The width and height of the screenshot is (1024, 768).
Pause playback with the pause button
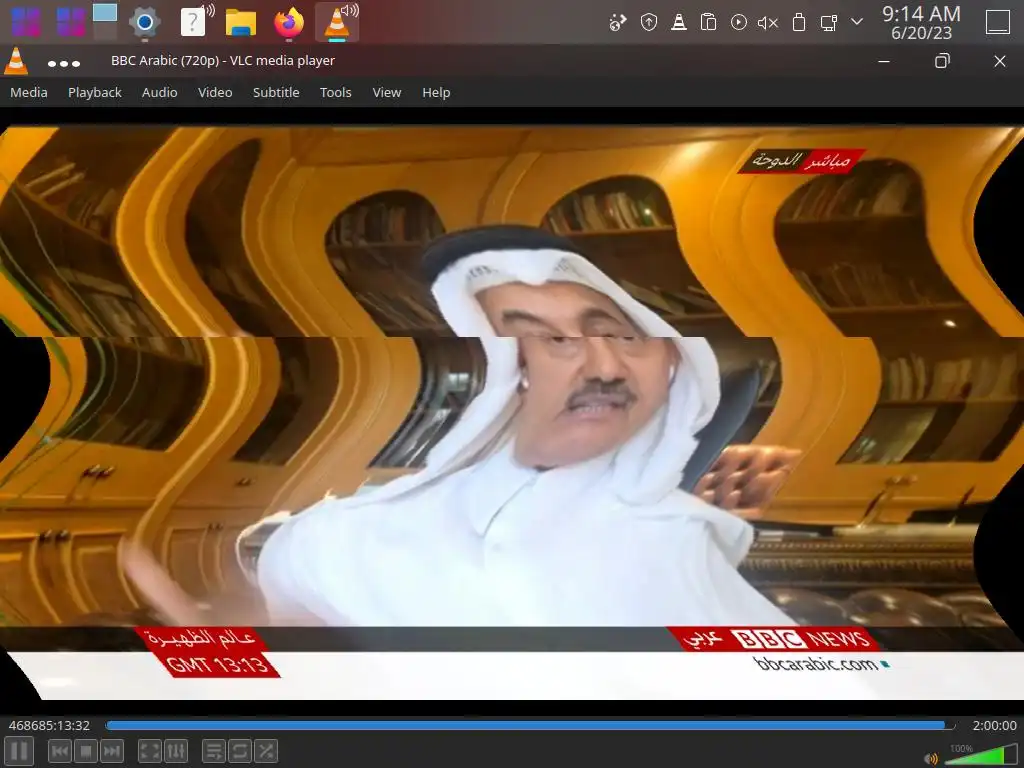pos(19,750)
